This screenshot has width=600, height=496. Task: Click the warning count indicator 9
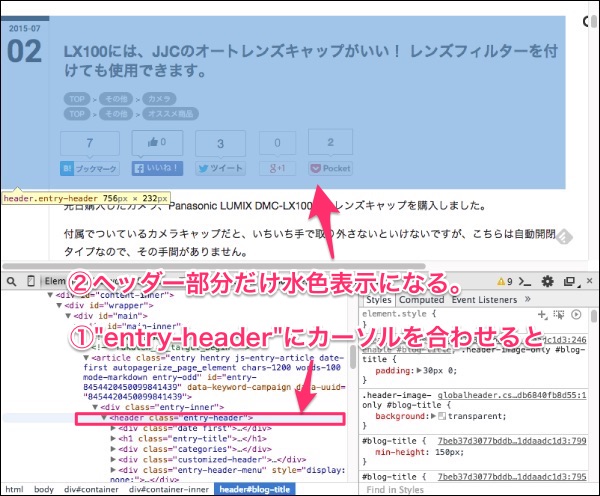(504, 282)
